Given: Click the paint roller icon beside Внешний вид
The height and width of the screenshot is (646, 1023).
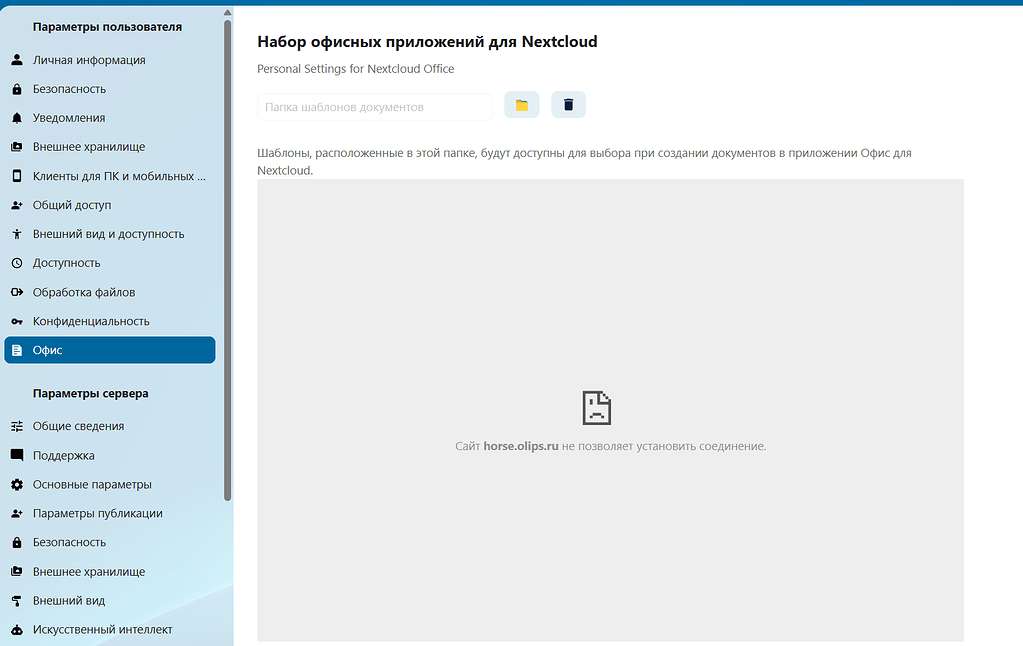Looking at the screenshot, I should coord(17,600).
